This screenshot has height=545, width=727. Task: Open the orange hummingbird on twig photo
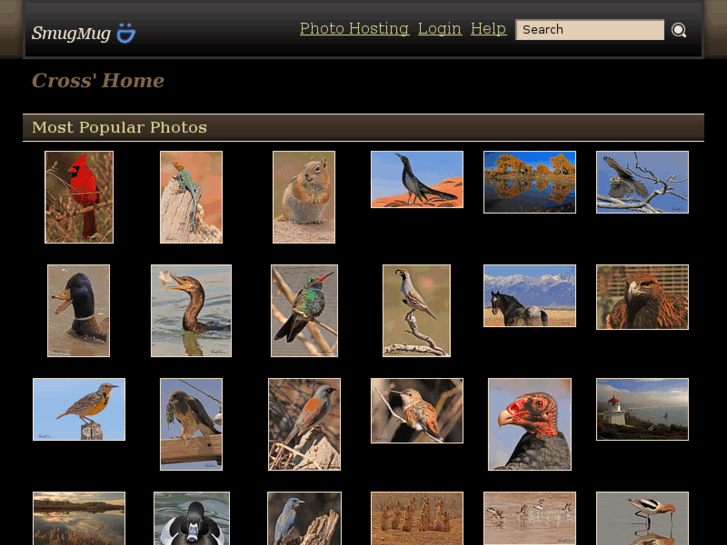tap(417, 411)
